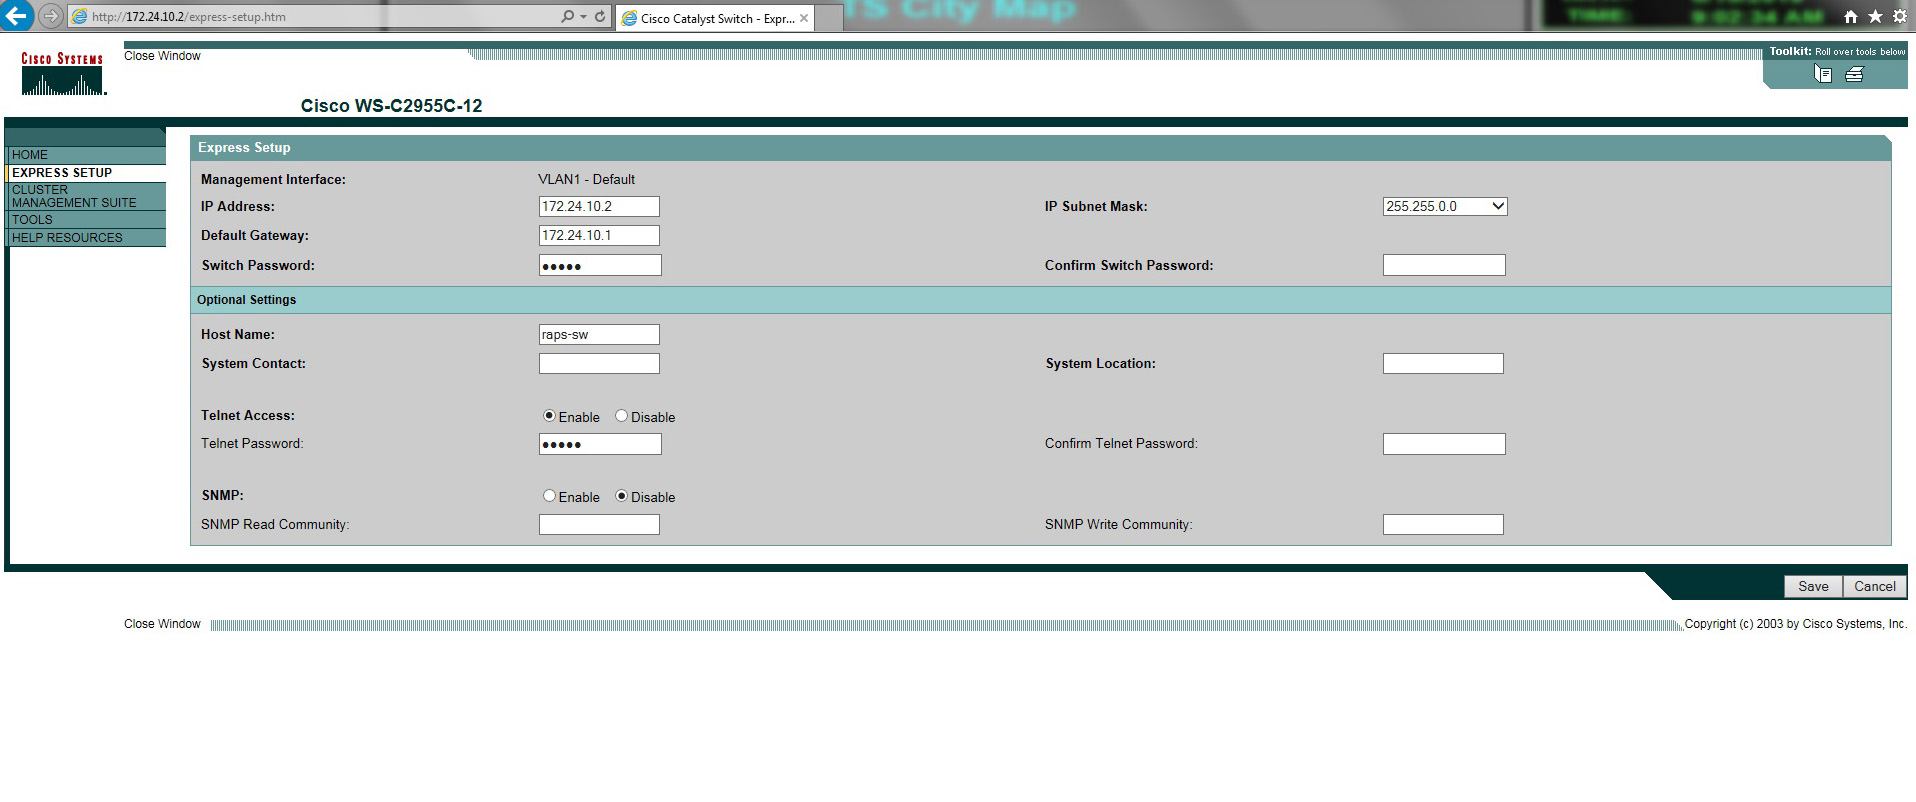Open address bar autocomplete dropdown arrow
The width and height of the screenshot is (1916, 802).
(583, 17)
